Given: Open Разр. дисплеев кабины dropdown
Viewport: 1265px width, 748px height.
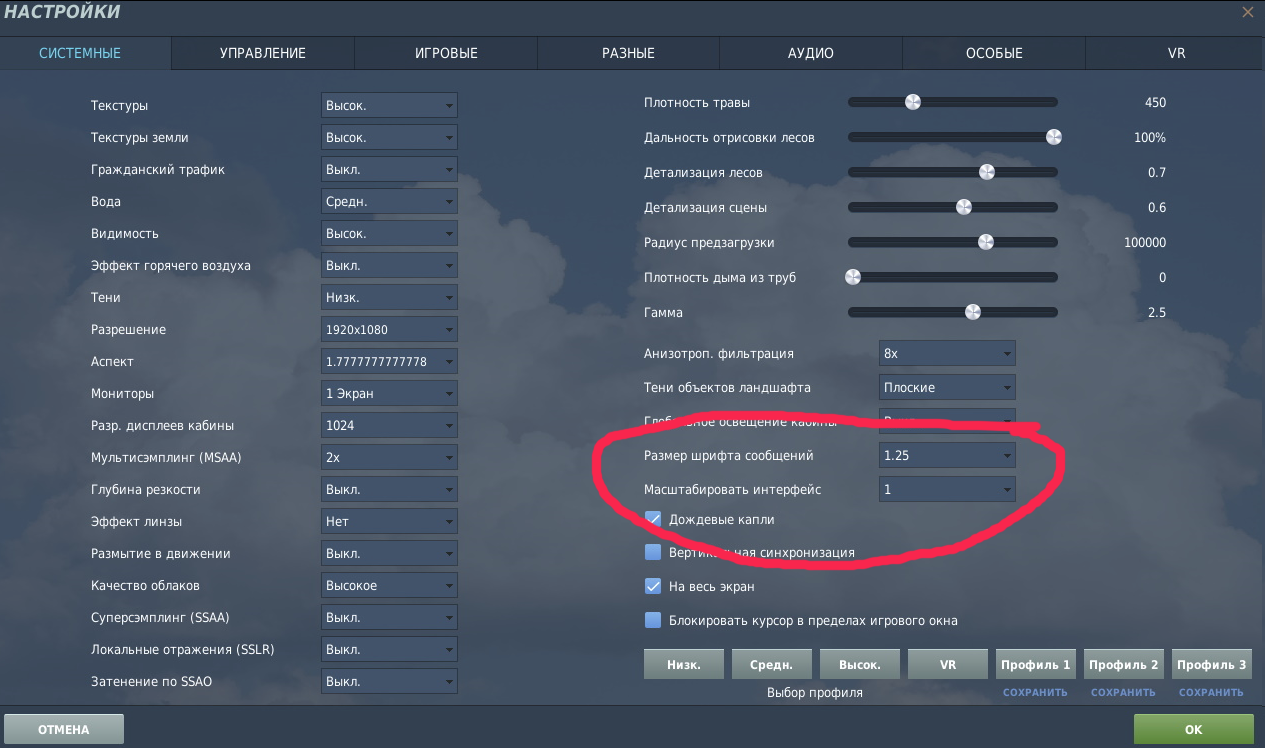Looking at the screenshot, I should click(x=389, y=426).
